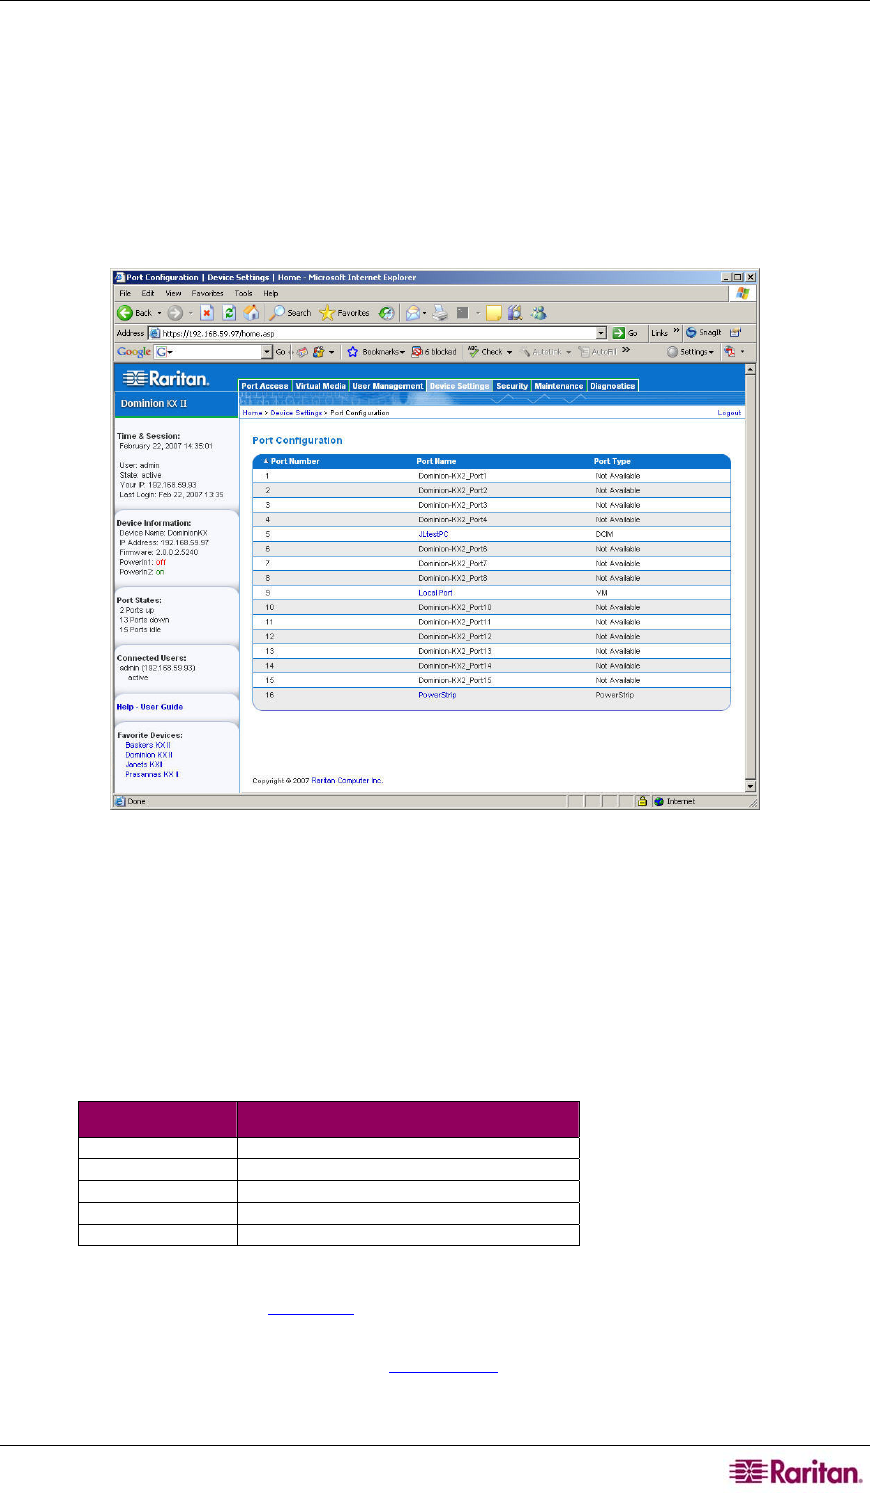Click the Google toolbar Settings gear
870x1493 pixels.
point(673,352)
